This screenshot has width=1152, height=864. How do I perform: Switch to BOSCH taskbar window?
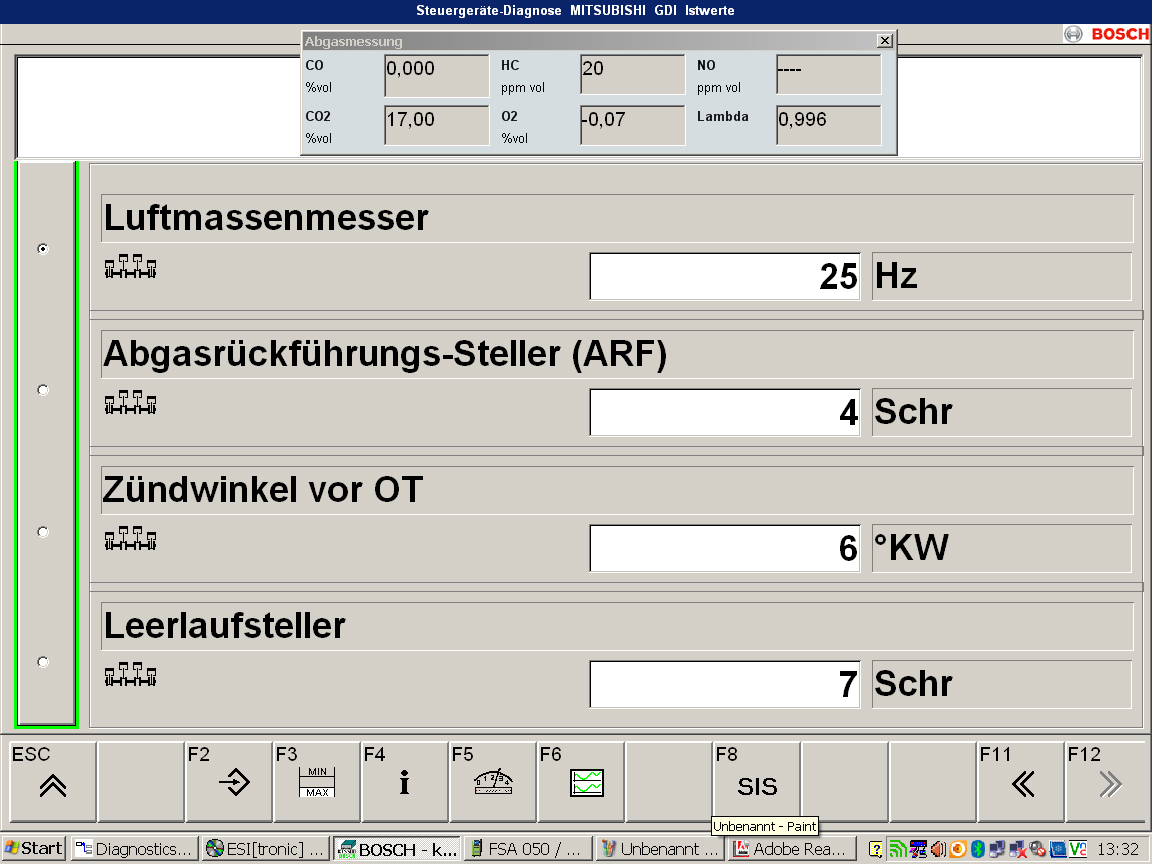pos(397,849)
